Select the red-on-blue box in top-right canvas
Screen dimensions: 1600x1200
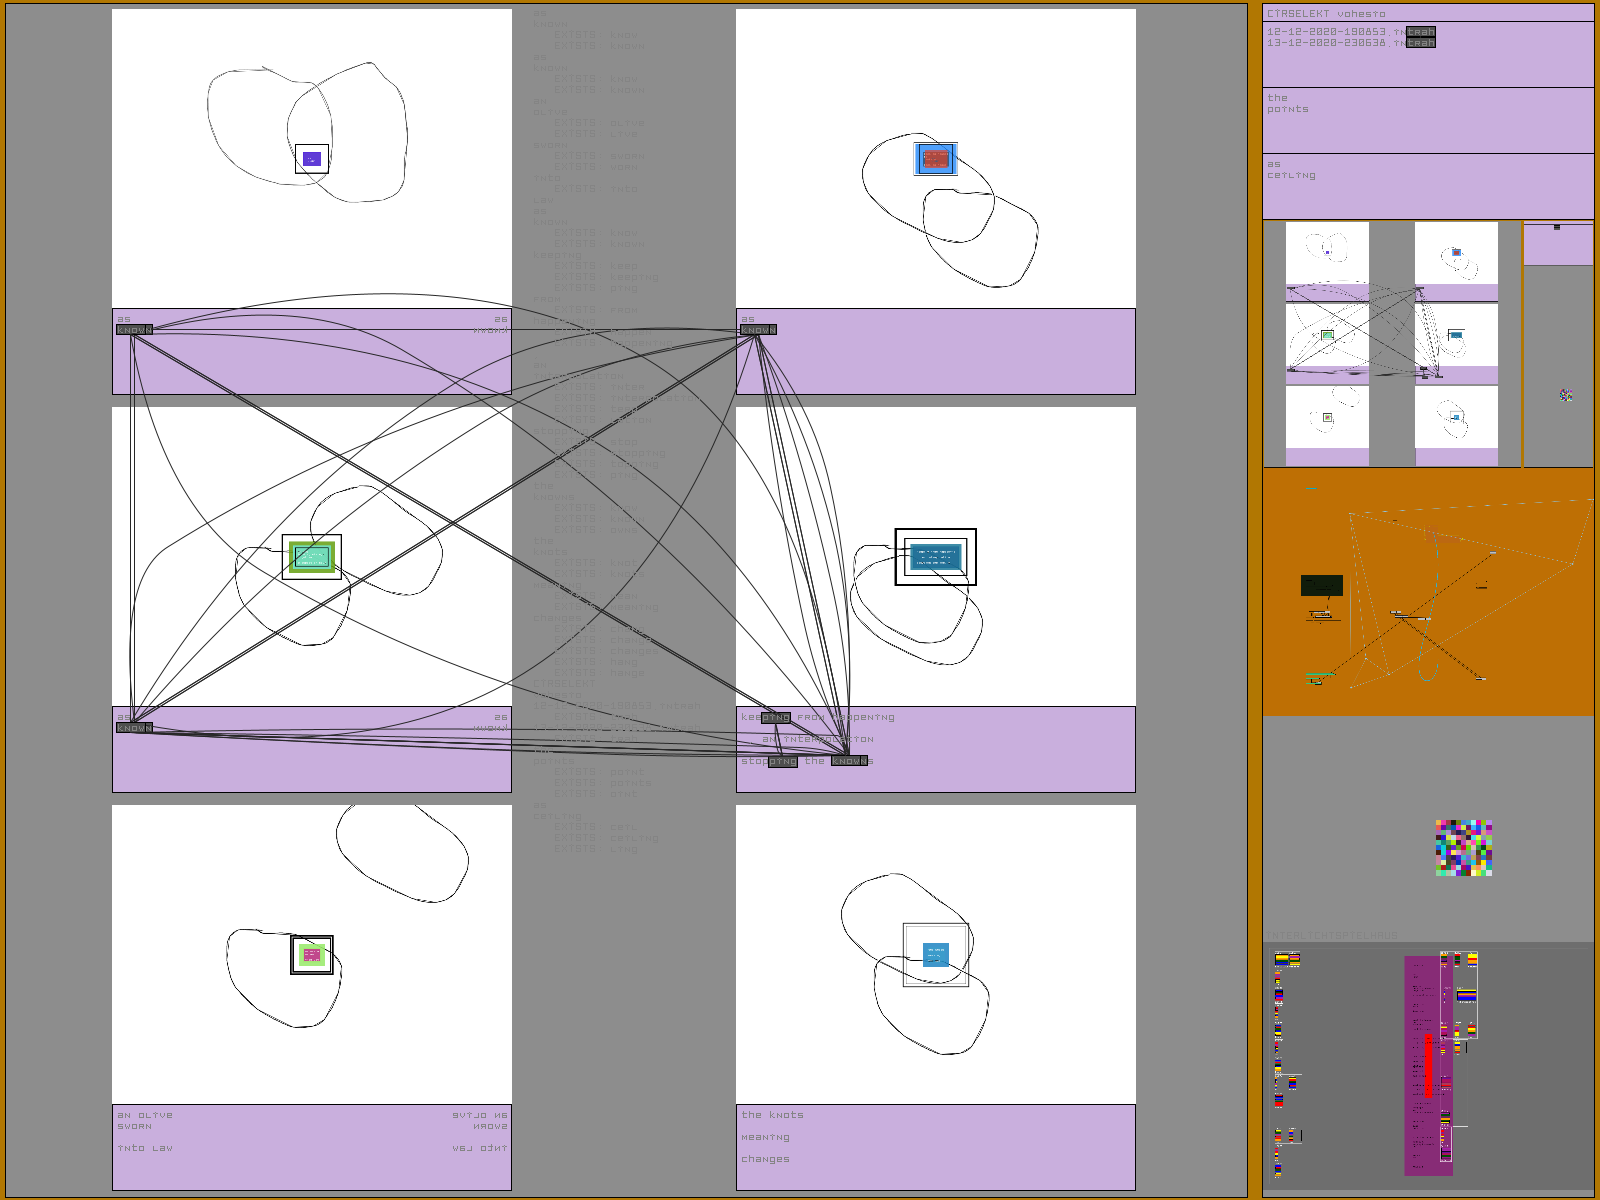(x=936, y=159)
